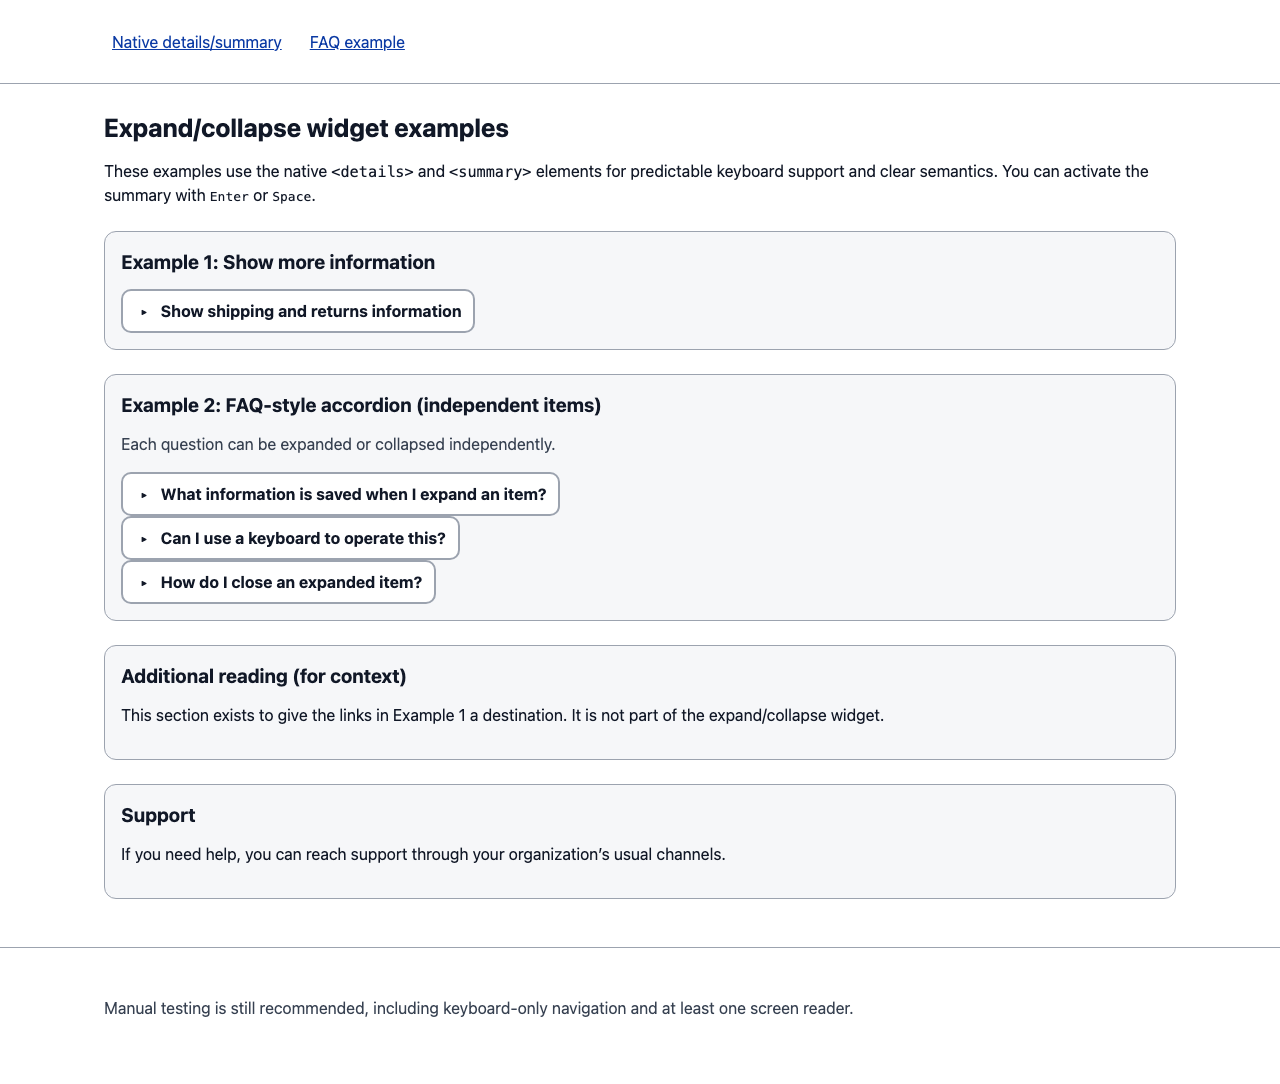The image size is (1280, 1084).
Task: Click the <details> code text in the intro
Action: coord(372,172)
